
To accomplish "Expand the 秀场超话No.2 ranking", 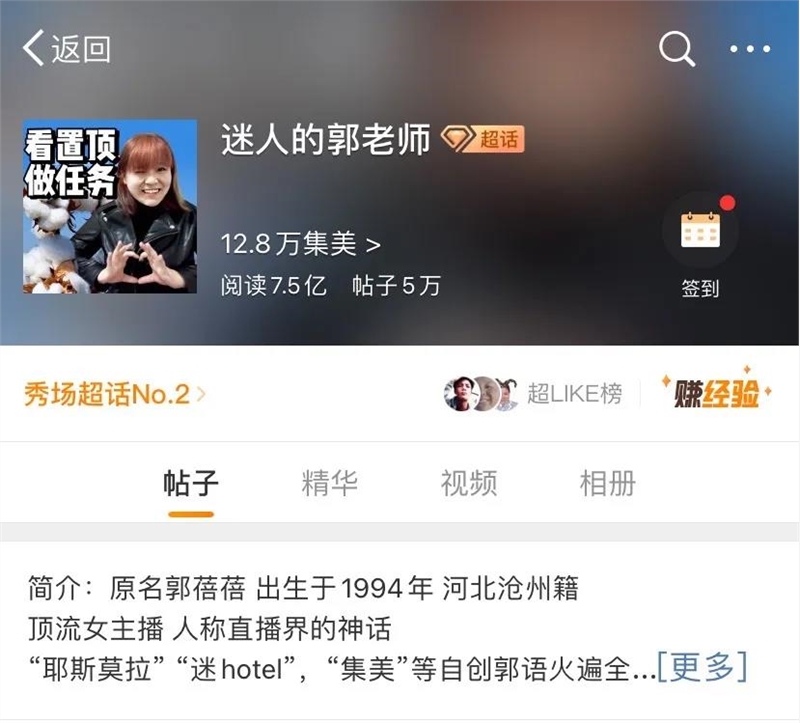I will pyautogui.click(x=115, y=394).
